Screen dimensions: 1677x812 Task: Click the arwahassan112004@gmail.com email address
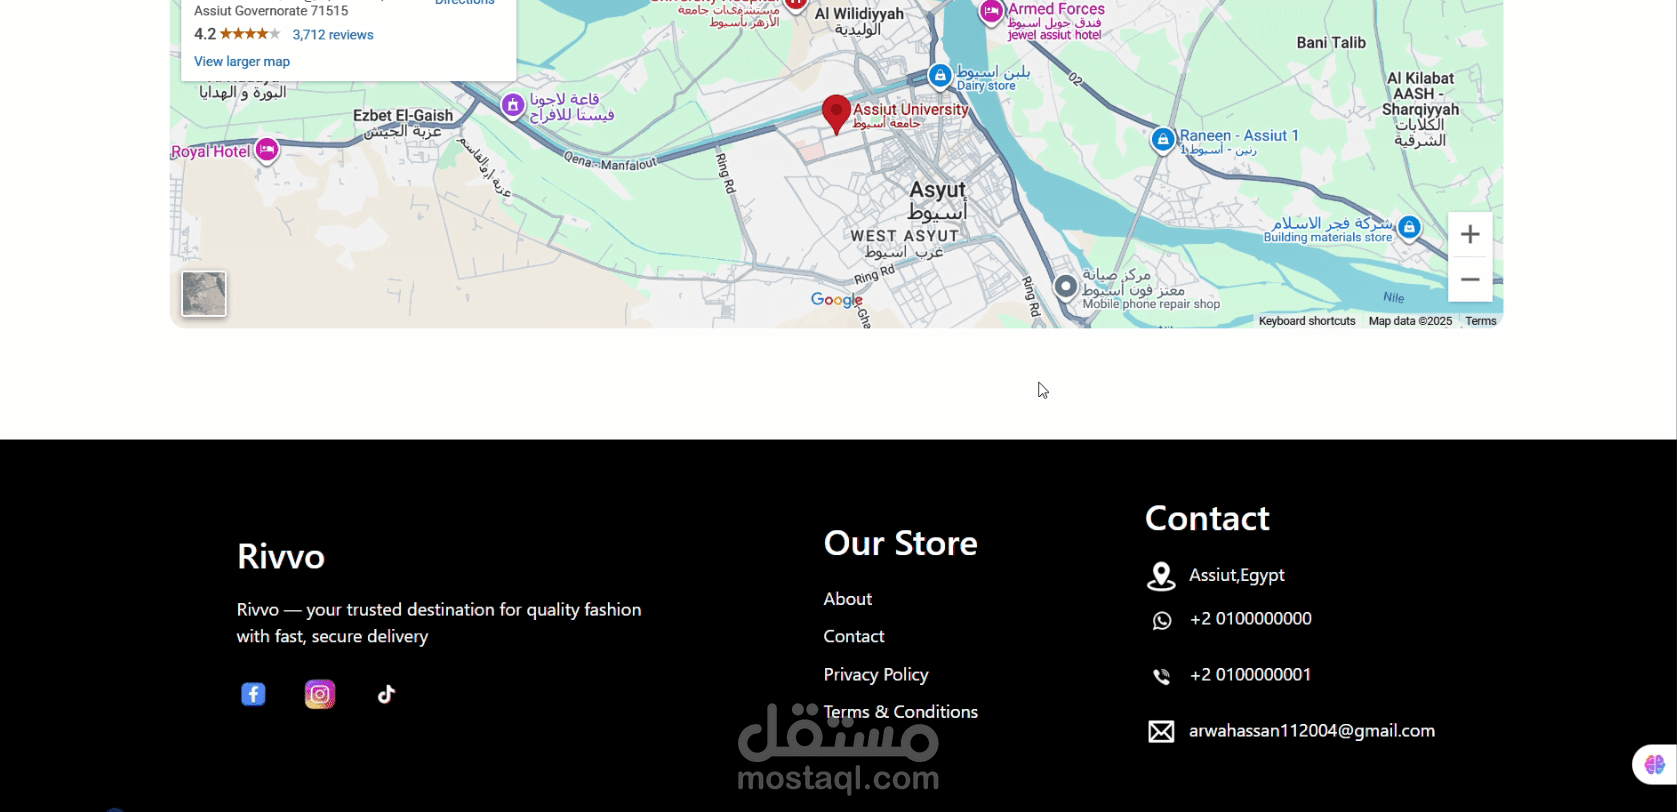coord(1312,731)
